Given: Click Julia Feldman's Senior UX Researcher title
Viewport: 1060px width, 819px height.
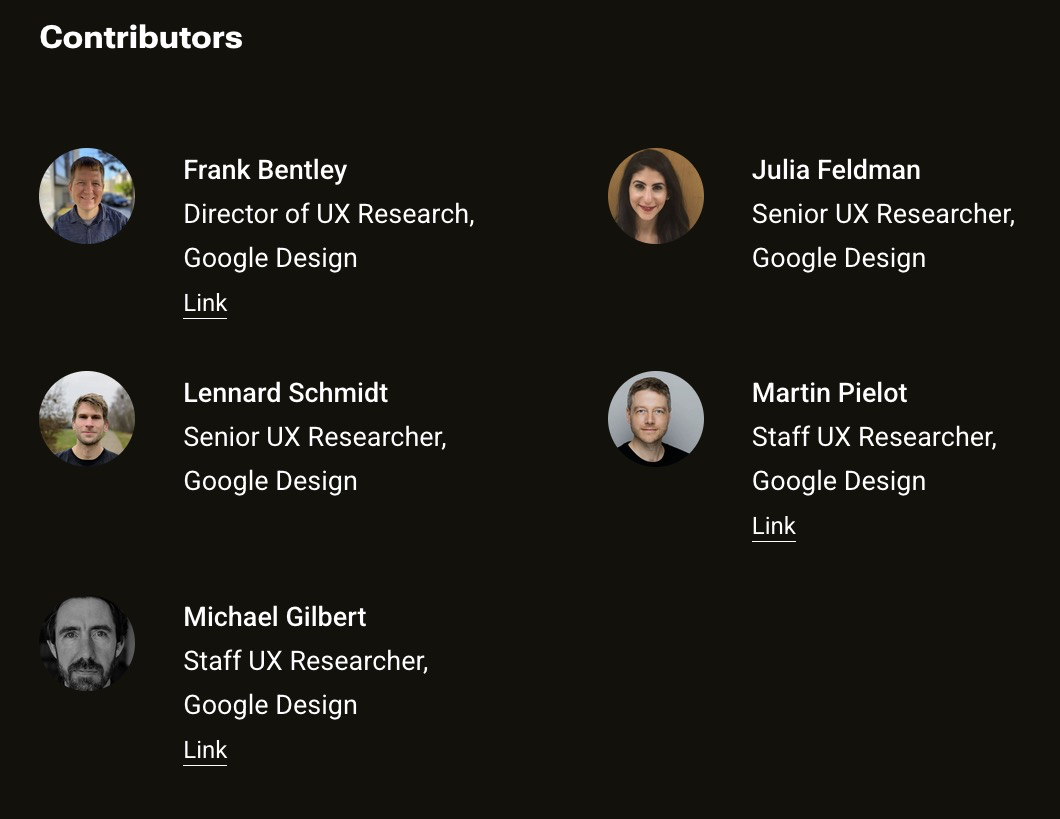Looking at the screenshot, I should pos(884,214).
